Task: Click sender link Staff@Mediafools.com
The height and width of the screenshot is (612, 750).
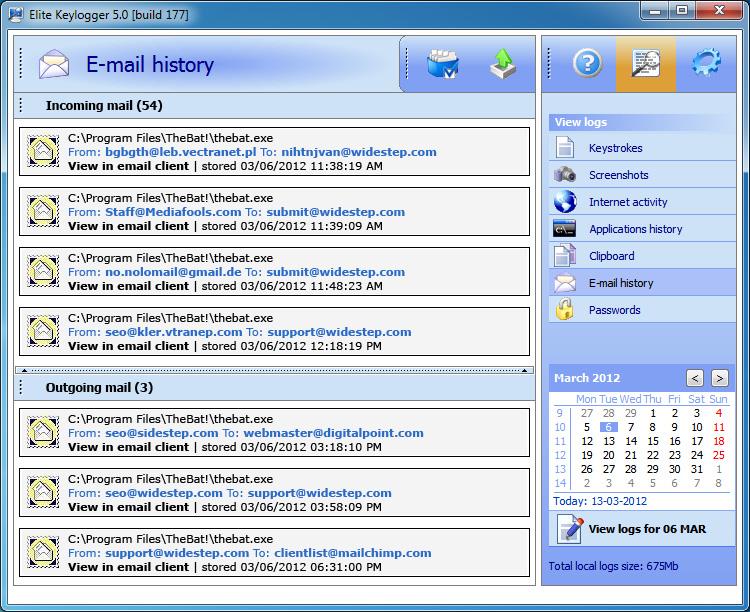Action: click(173, 212)
